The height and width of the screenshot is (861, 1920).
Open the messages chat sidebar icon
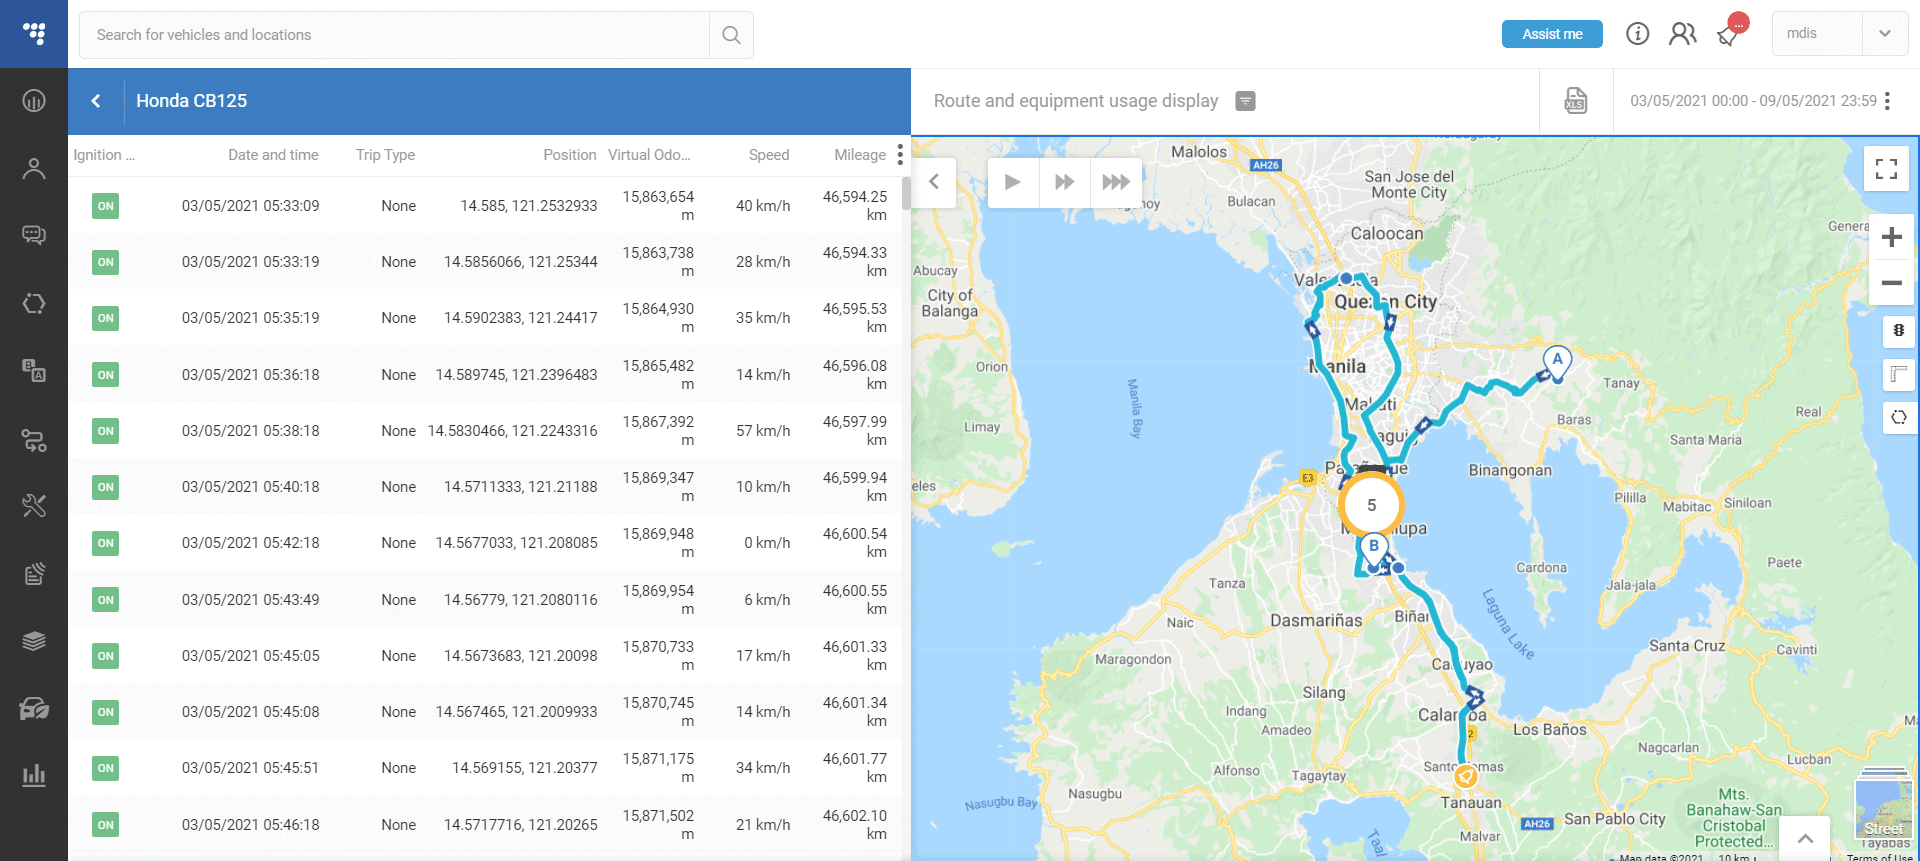point(34,235)
